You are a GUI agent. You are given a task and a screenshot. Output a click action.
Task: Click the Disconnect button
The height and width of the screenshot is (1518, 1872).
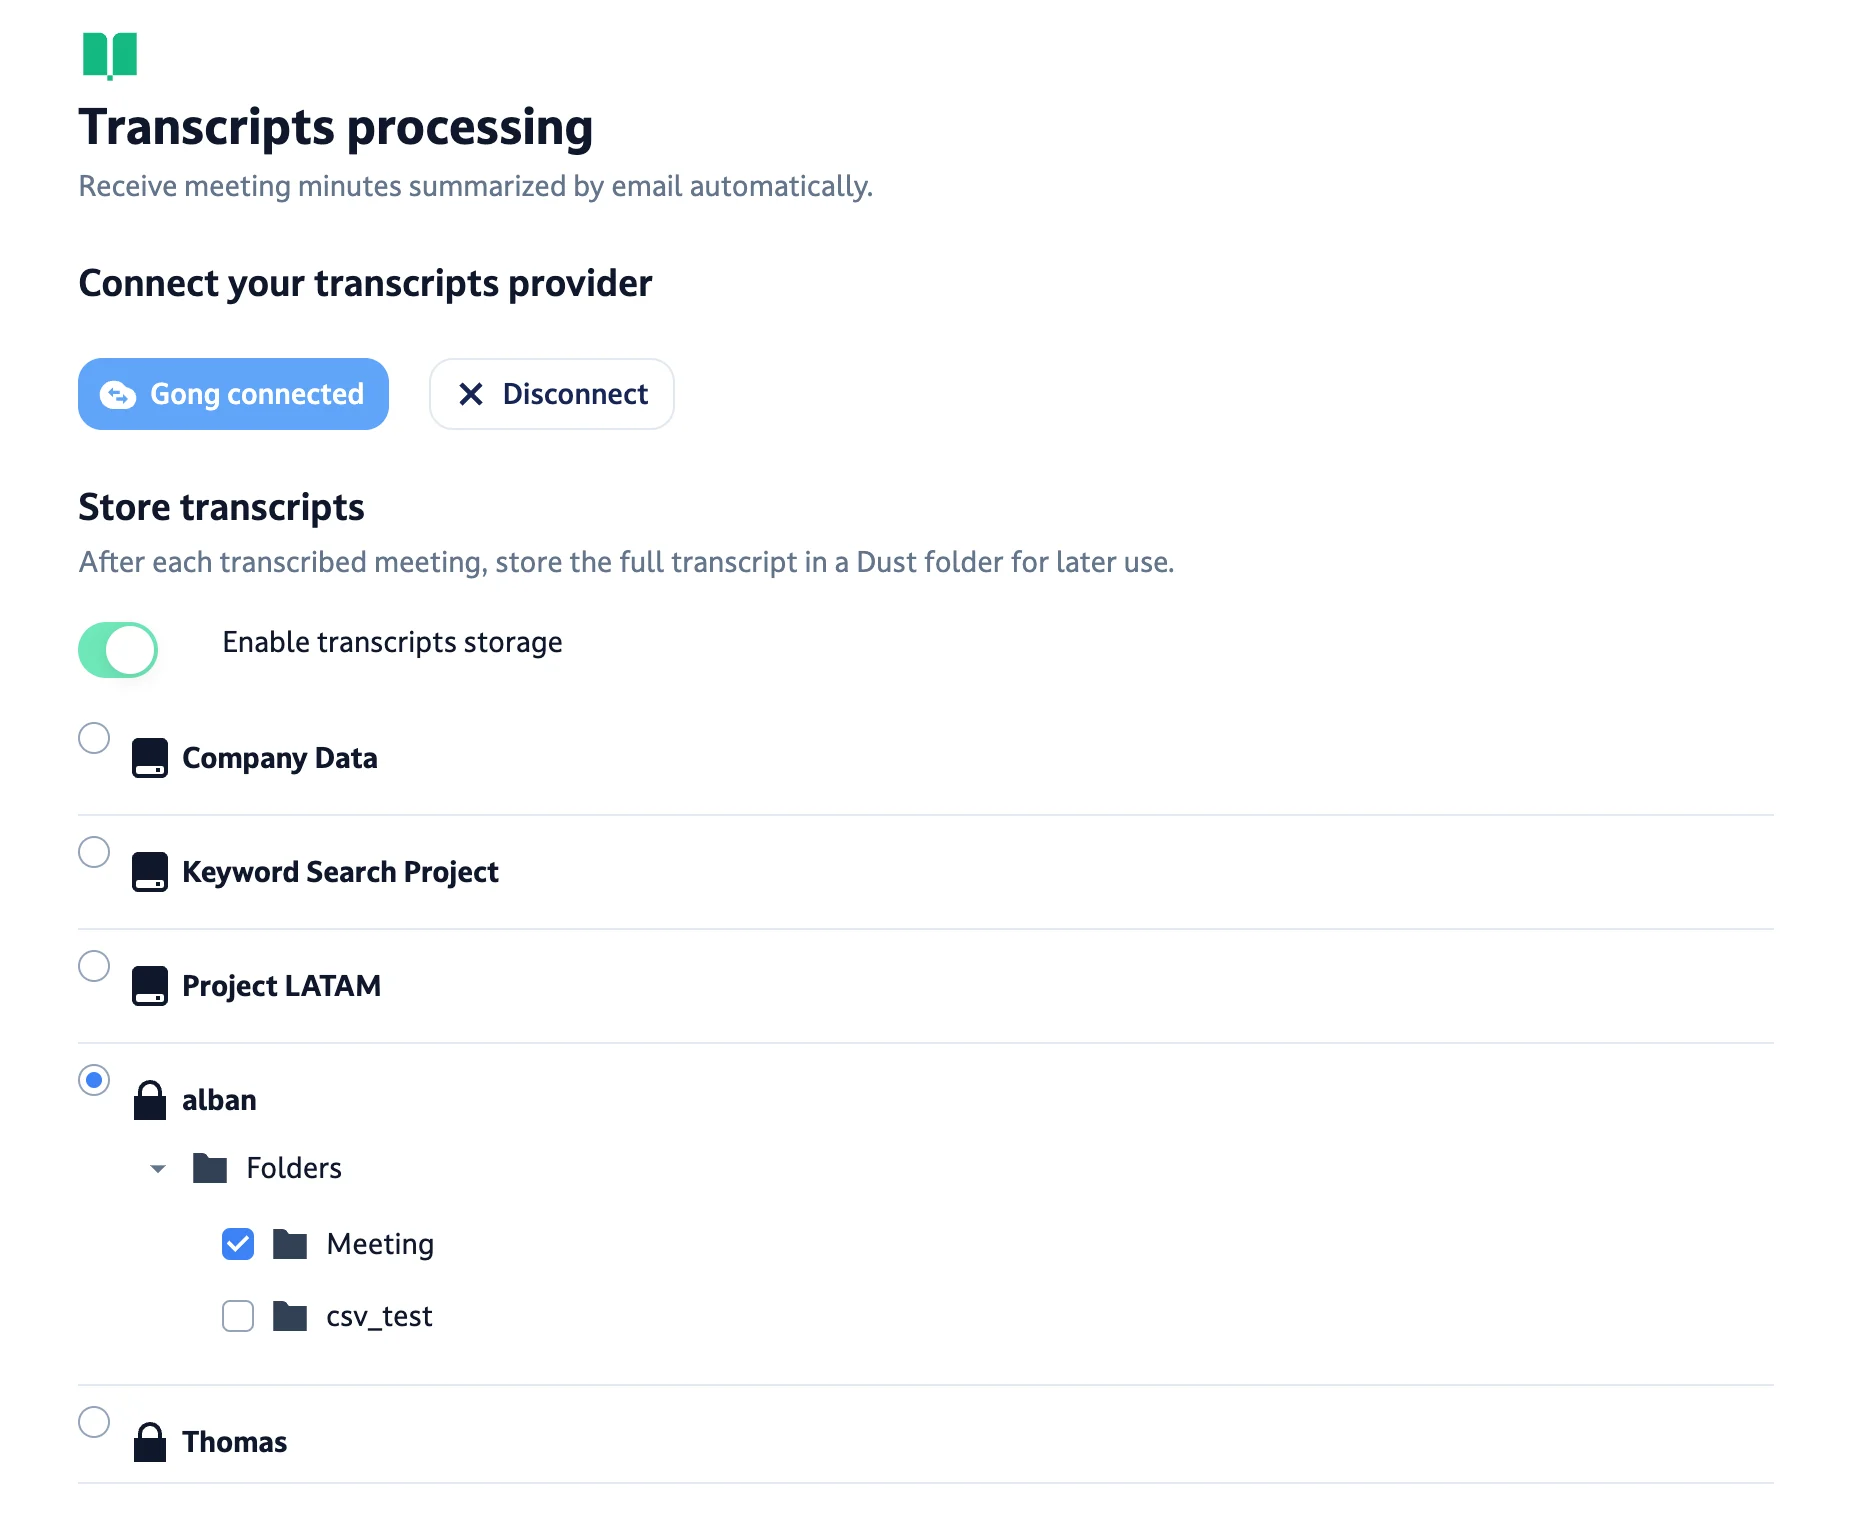click(x=551, y=394)
